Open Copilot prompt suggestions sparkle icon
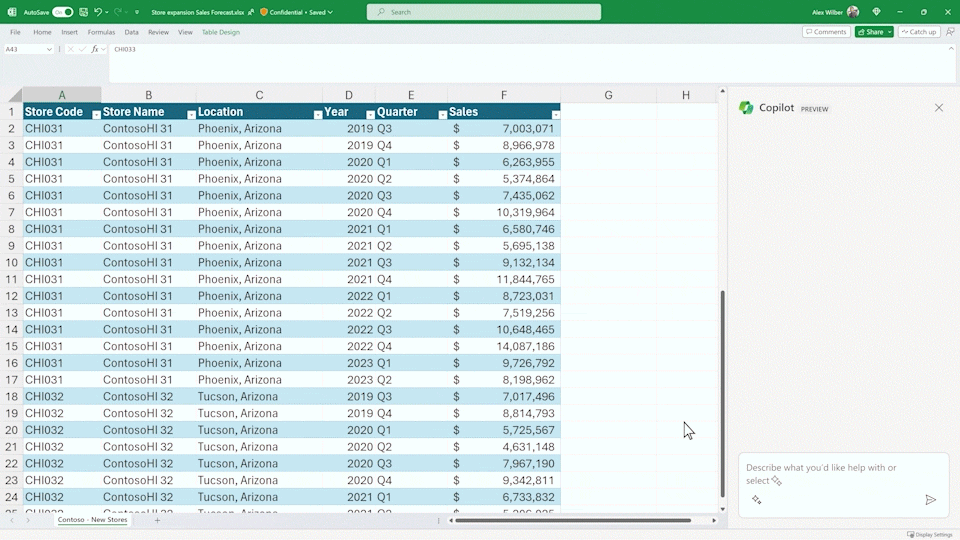960x540 pixels. point(757,500)
